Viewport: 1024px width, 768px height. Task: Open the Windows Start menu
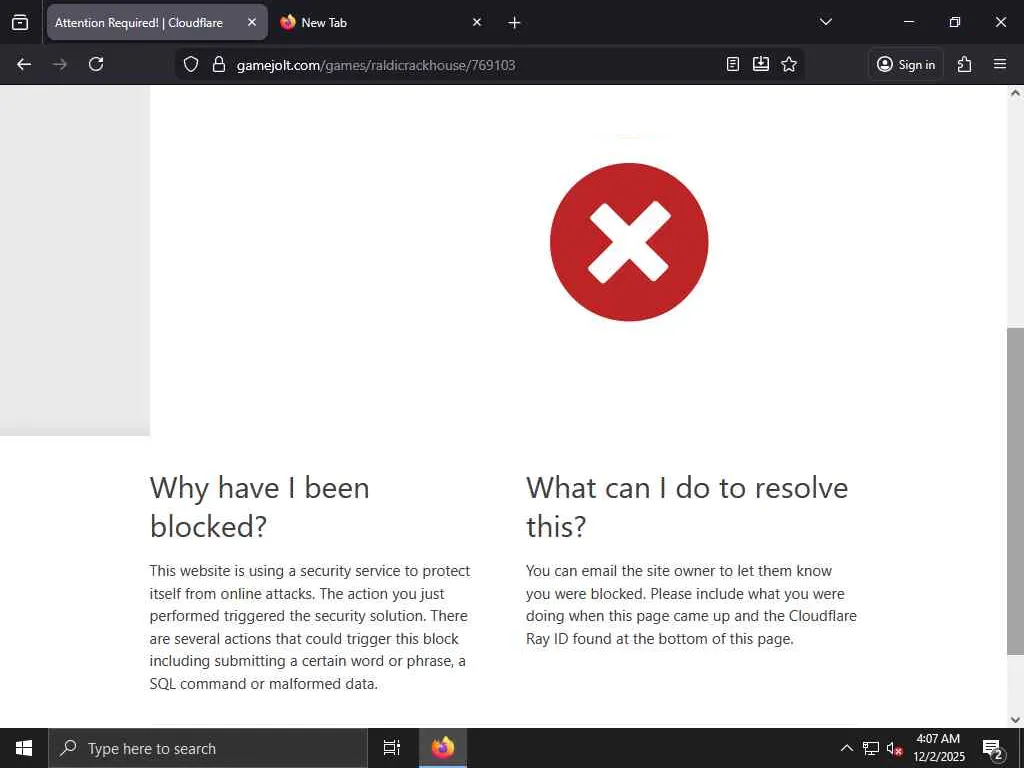tap(24, 748)
